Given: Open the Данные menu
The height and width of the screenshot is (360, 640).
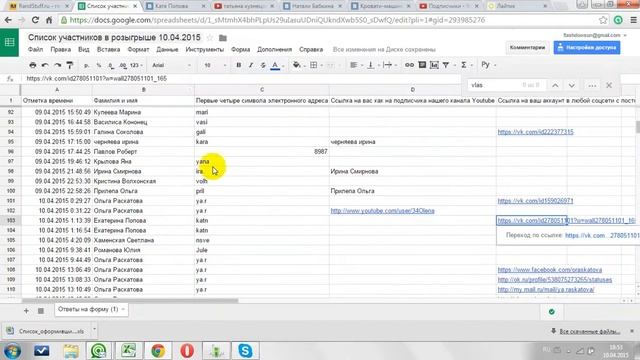Looking at the screenshot, I should tap(167, 49).
